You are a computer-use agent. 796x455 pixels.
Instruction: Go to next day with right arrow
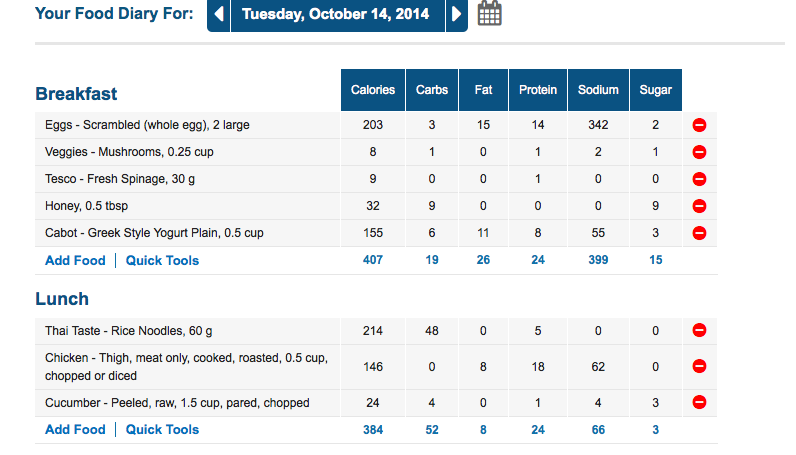457,15
